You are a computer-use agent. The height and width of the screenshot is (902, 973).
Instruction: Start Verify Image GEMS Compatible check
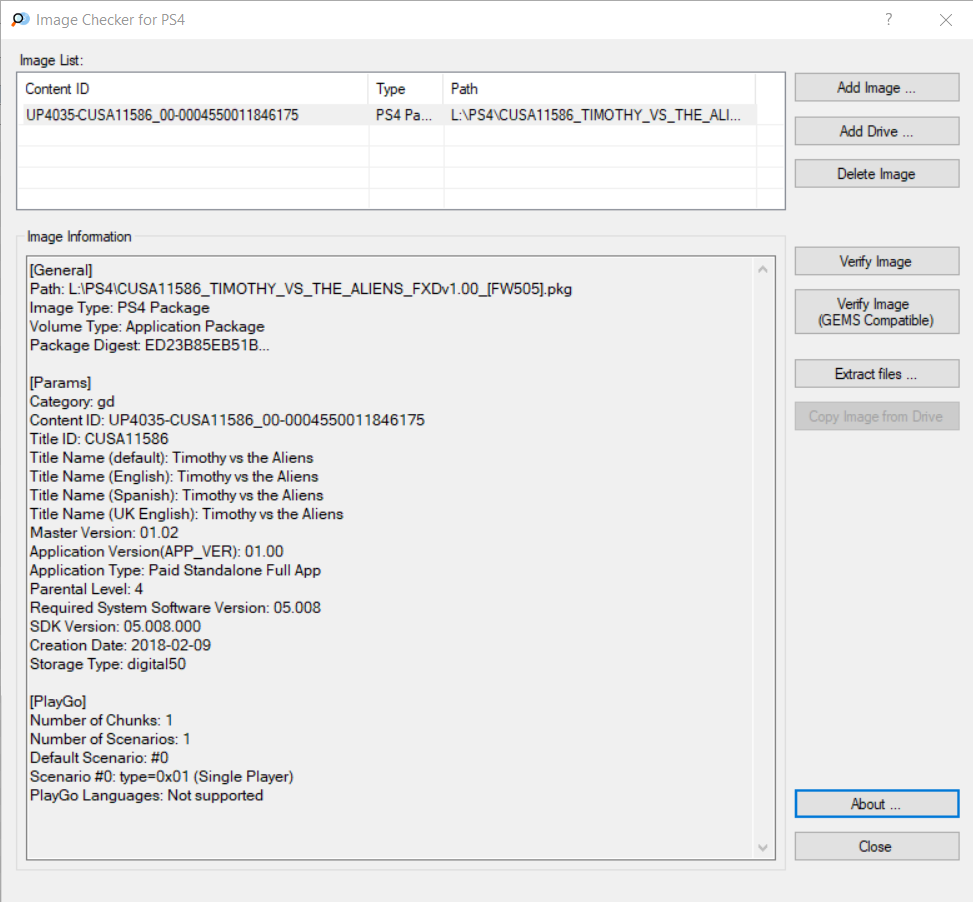(x=876, y=312)
